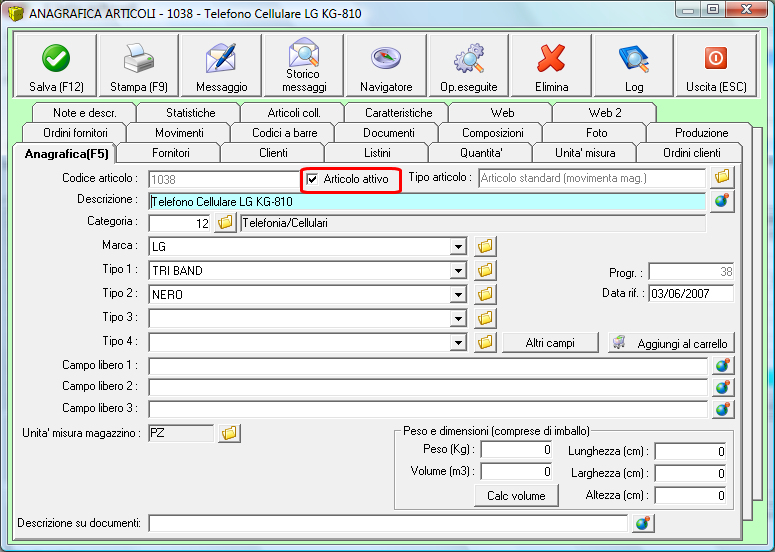Image resolution: width=775 pixels, height=552 pixels.
Task: Click folder icon beside Tipo 3 dropdown
Action: [x=485, y=318]
